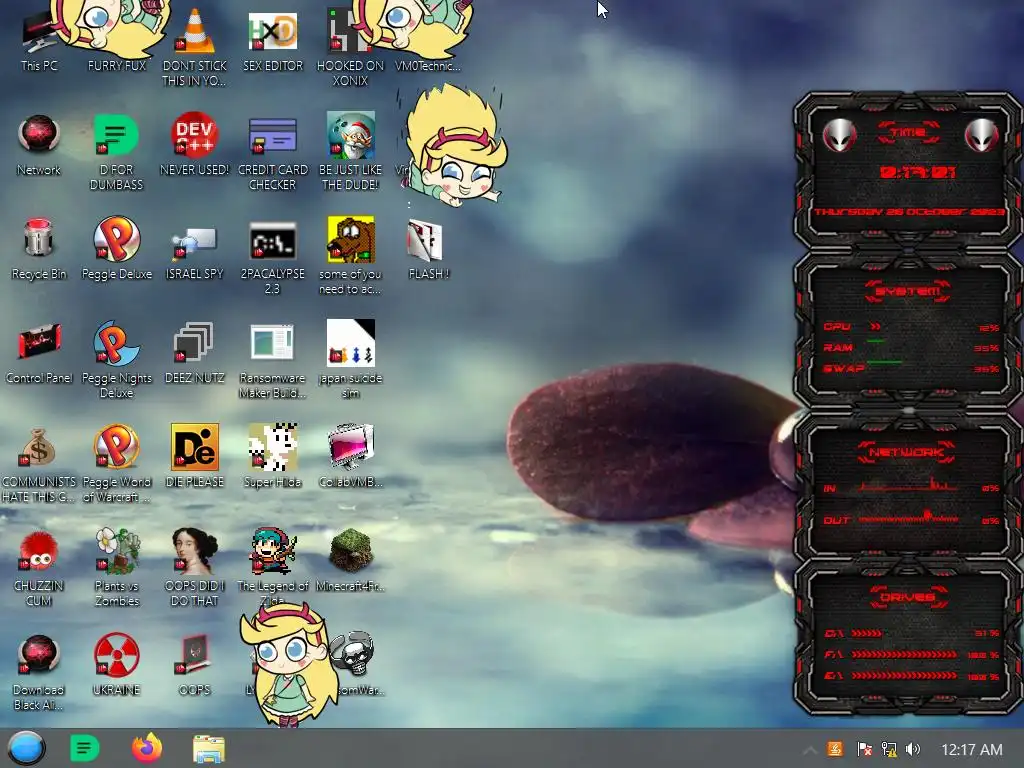Expand hidden system tray icons chevron
Viewport: 1024px width, 768px height.
(810, 750)
